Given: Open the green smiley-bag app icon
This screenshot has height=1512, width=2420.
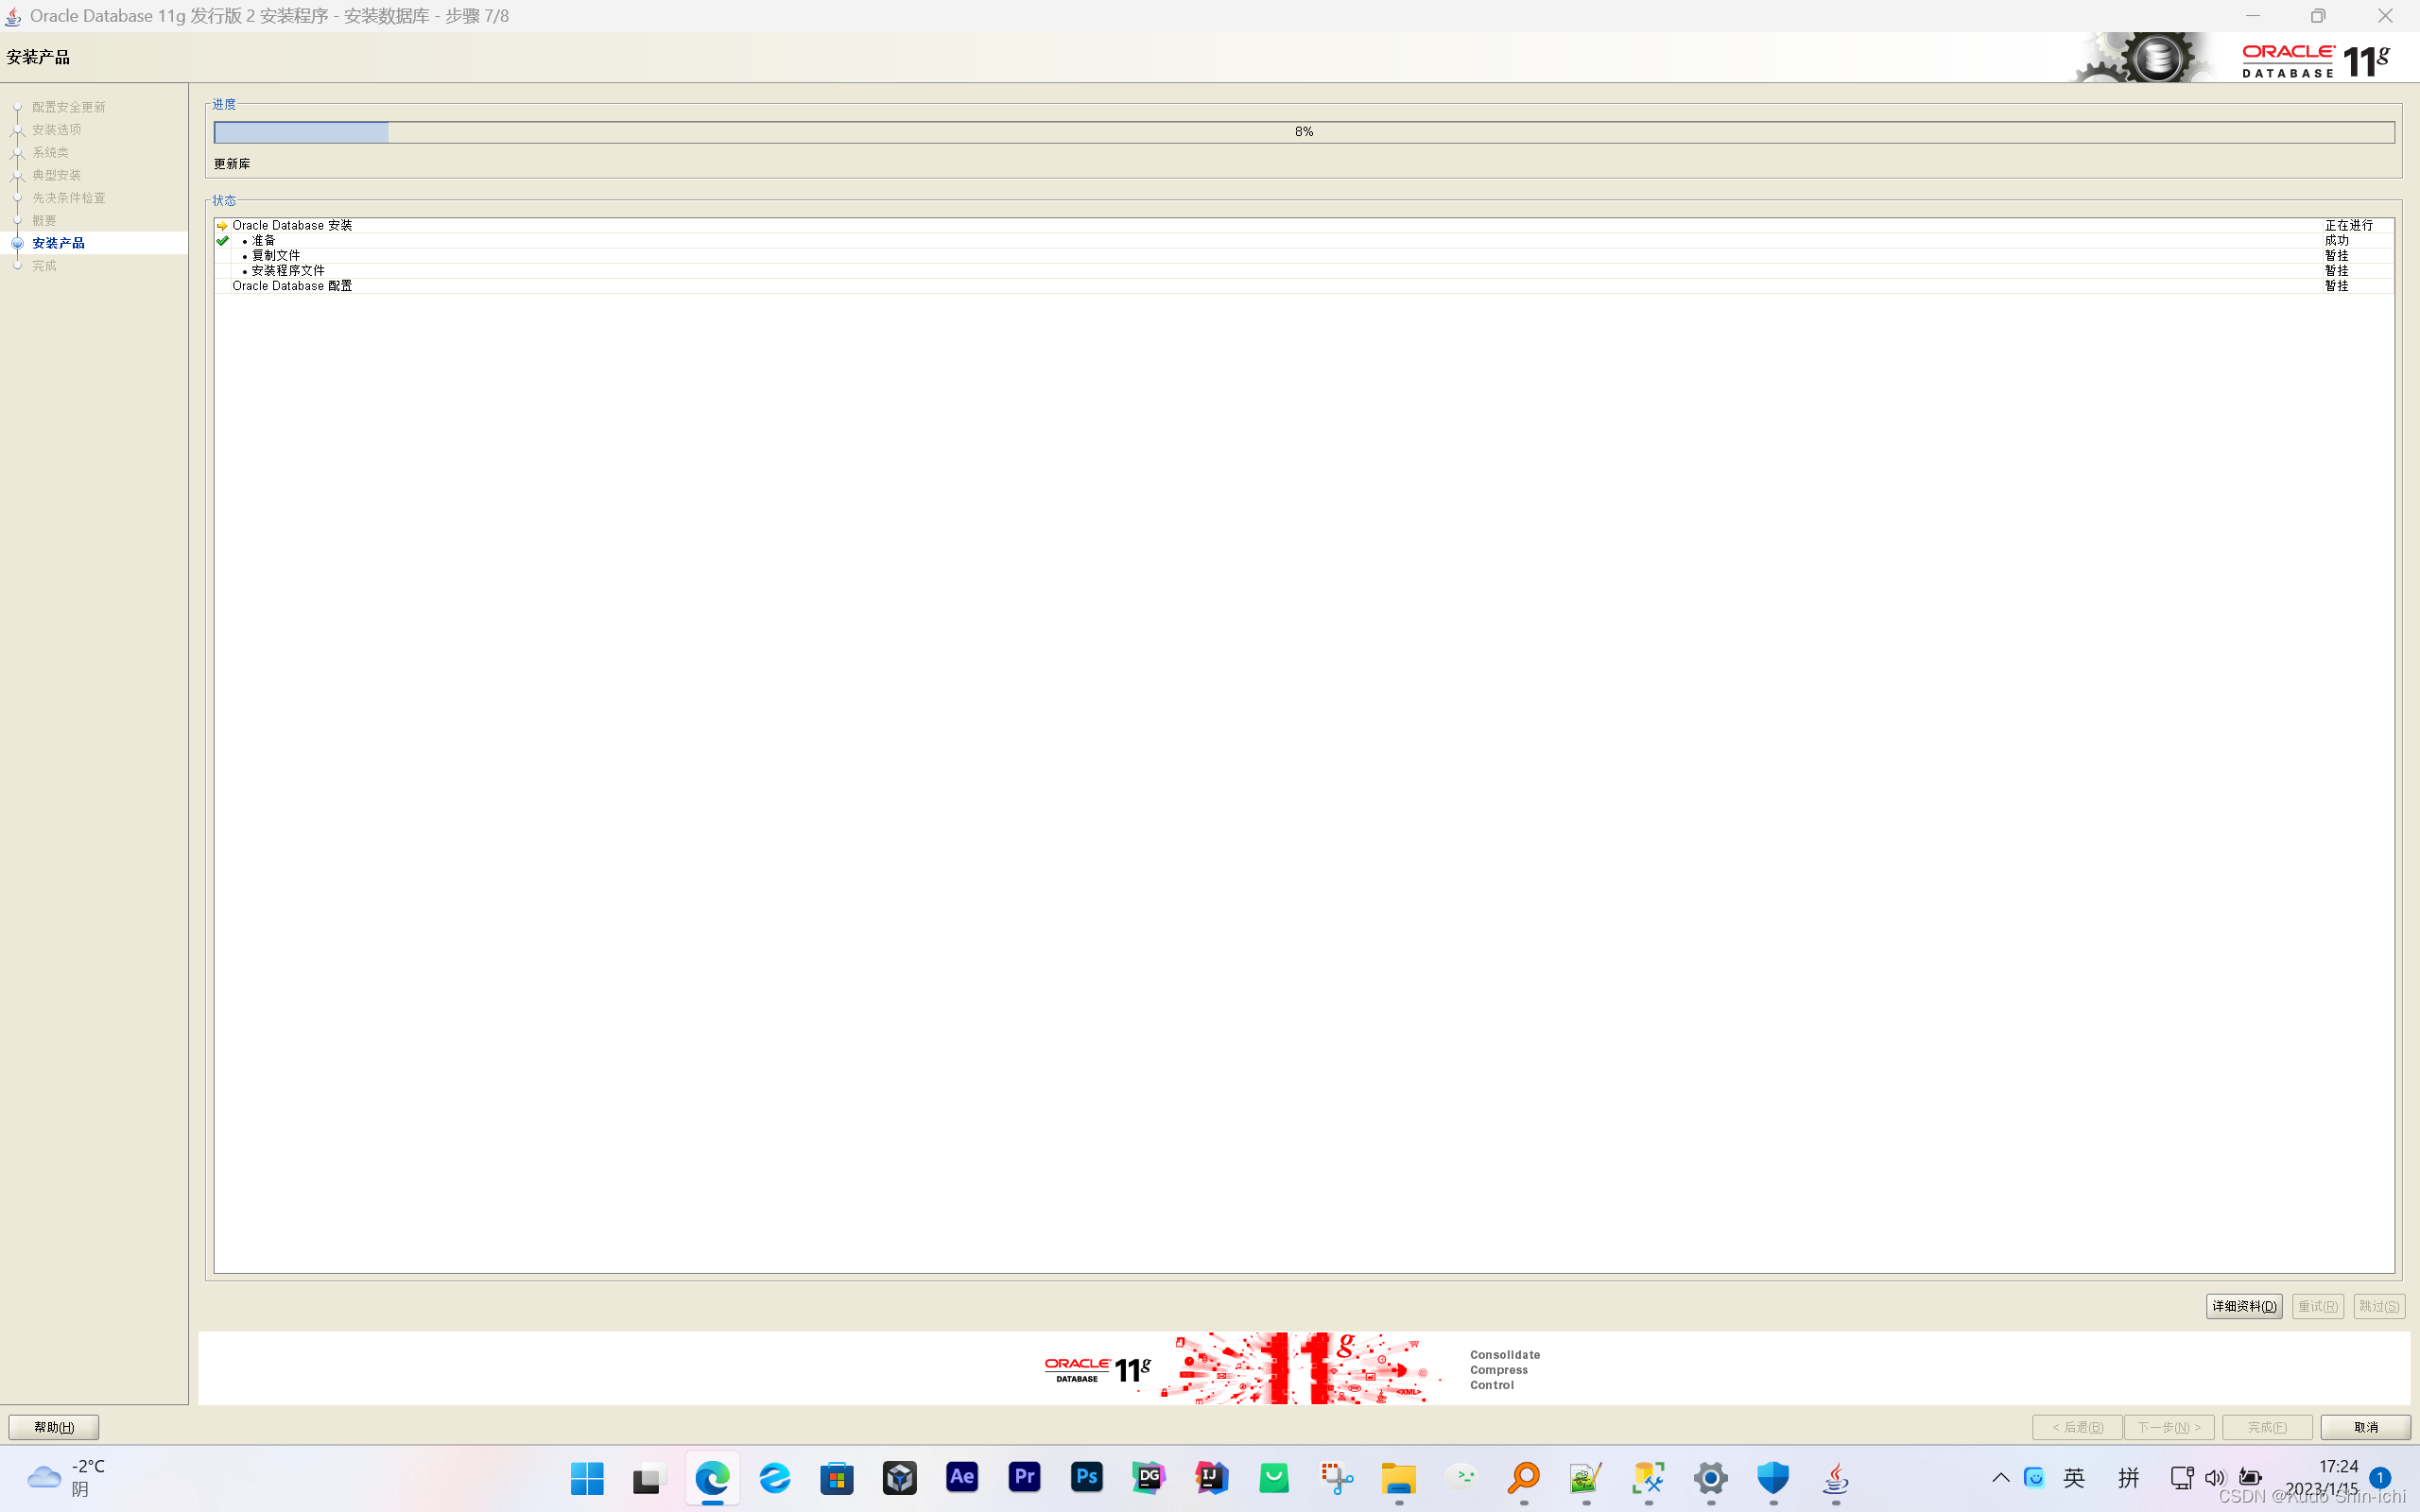Looking at the screenshot, I should pyautogui.click(x=1274, y=1477).
